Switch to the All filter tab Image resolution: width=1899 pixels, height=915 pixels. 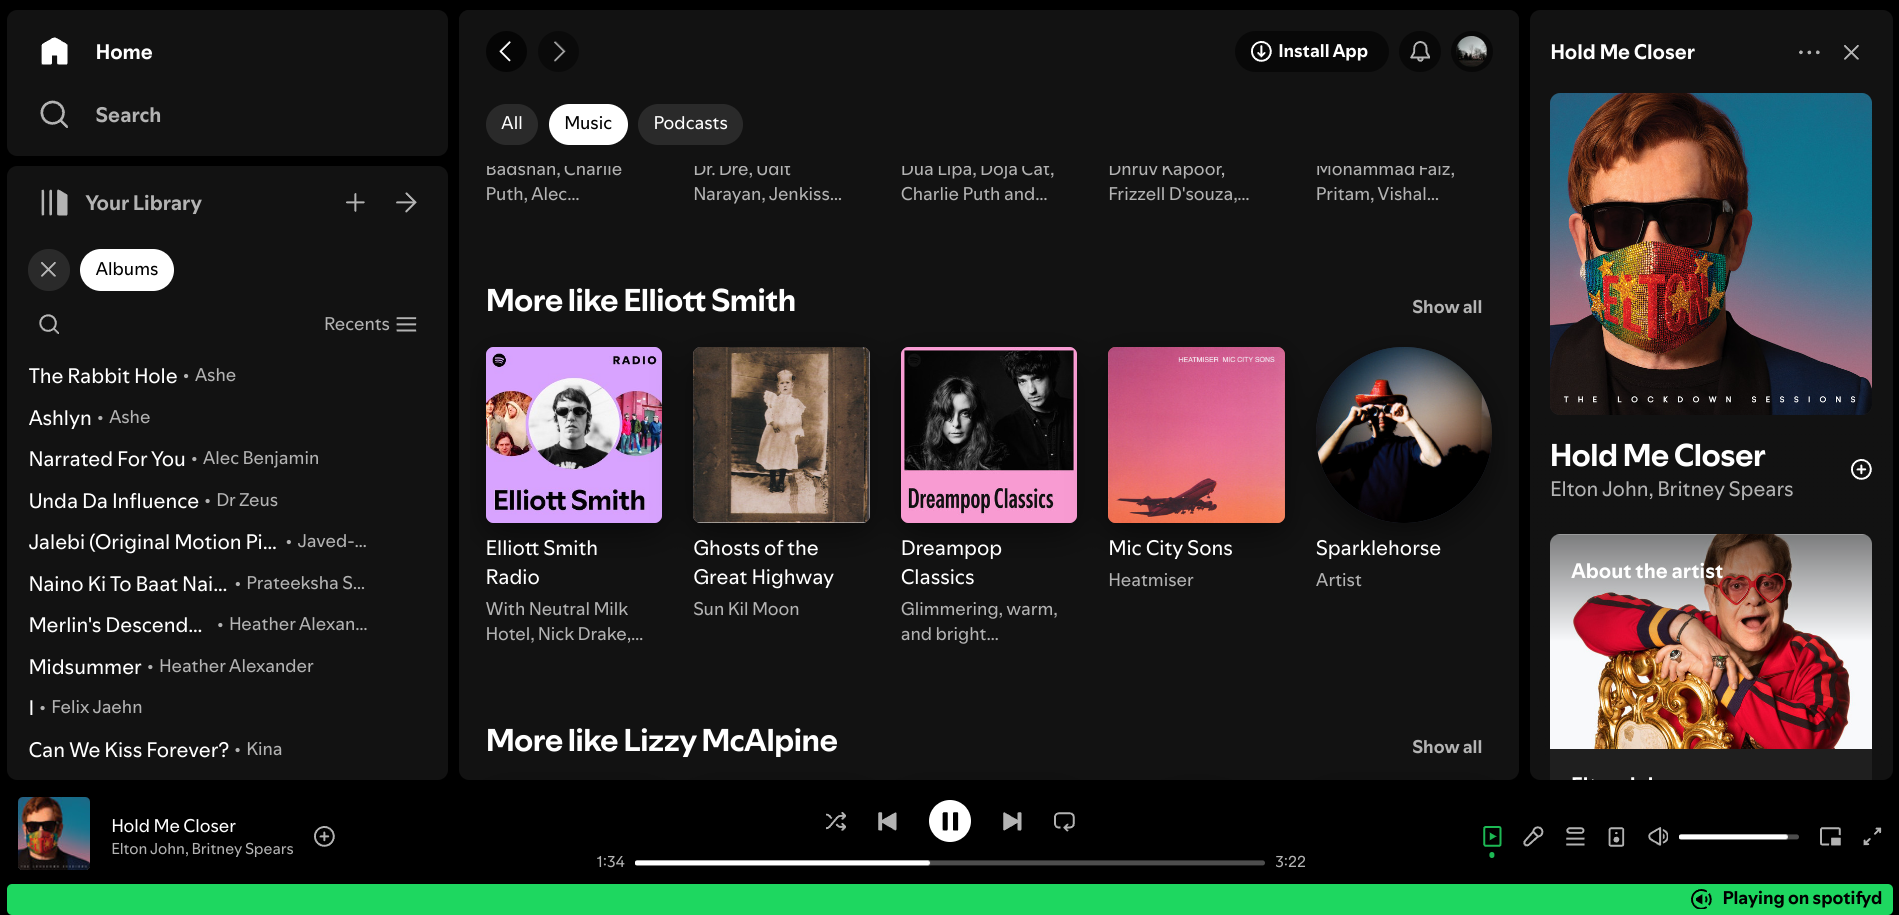click(512, 124)
